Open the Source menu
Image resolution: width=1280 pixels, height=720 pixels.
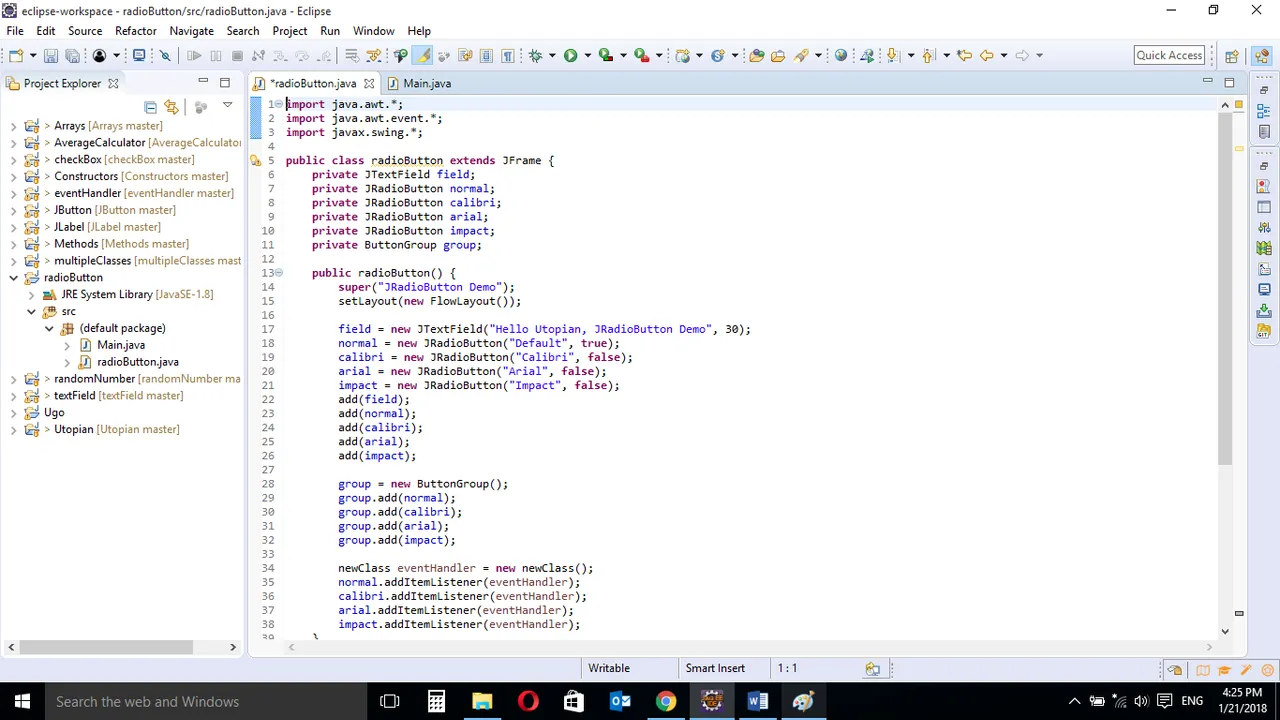tap(85, 31)
